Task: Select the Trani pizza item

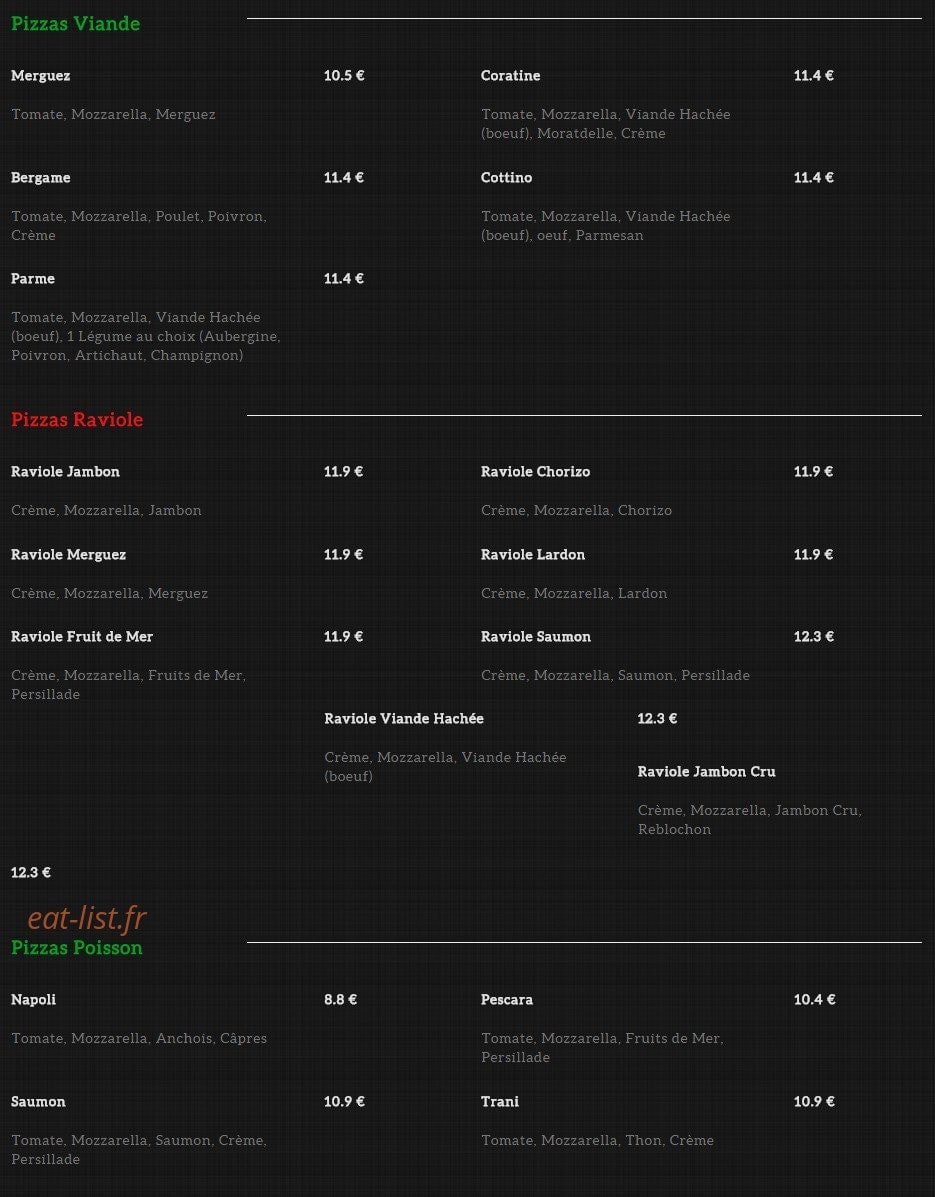Action: pos(500,1102)
